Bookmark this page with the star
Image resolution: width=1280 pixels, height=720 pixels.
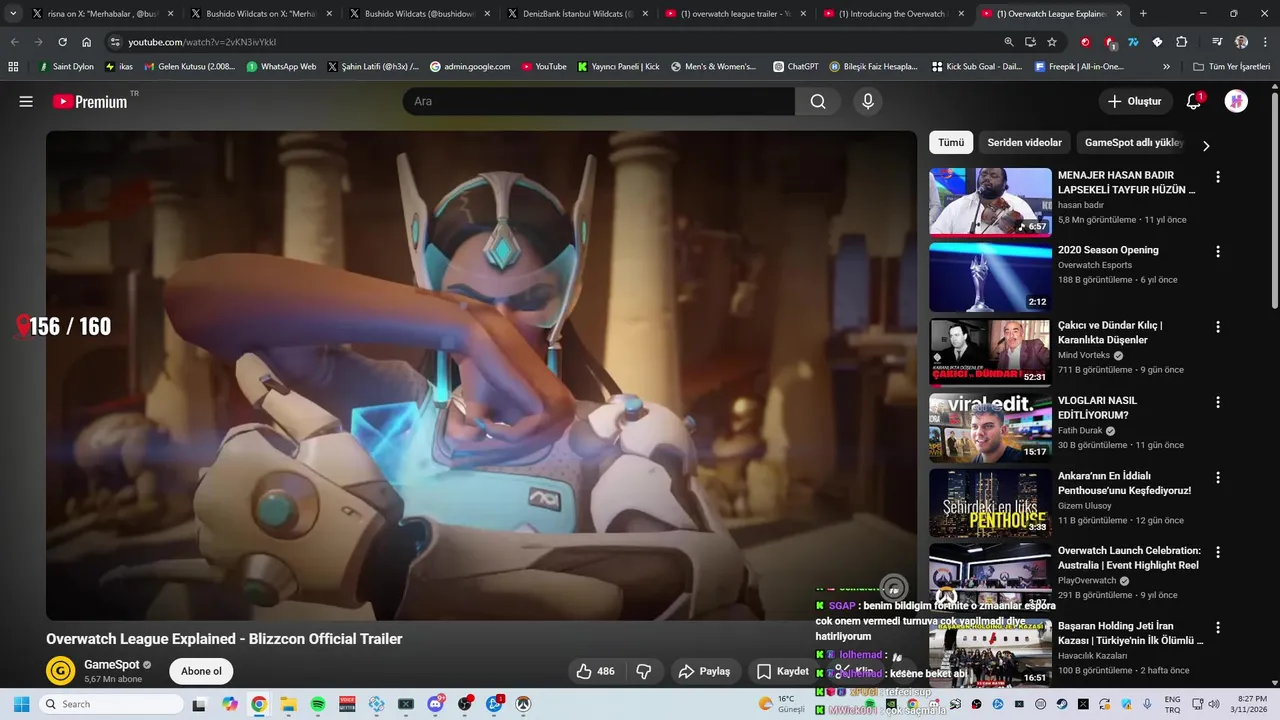tap(1052, 42)
